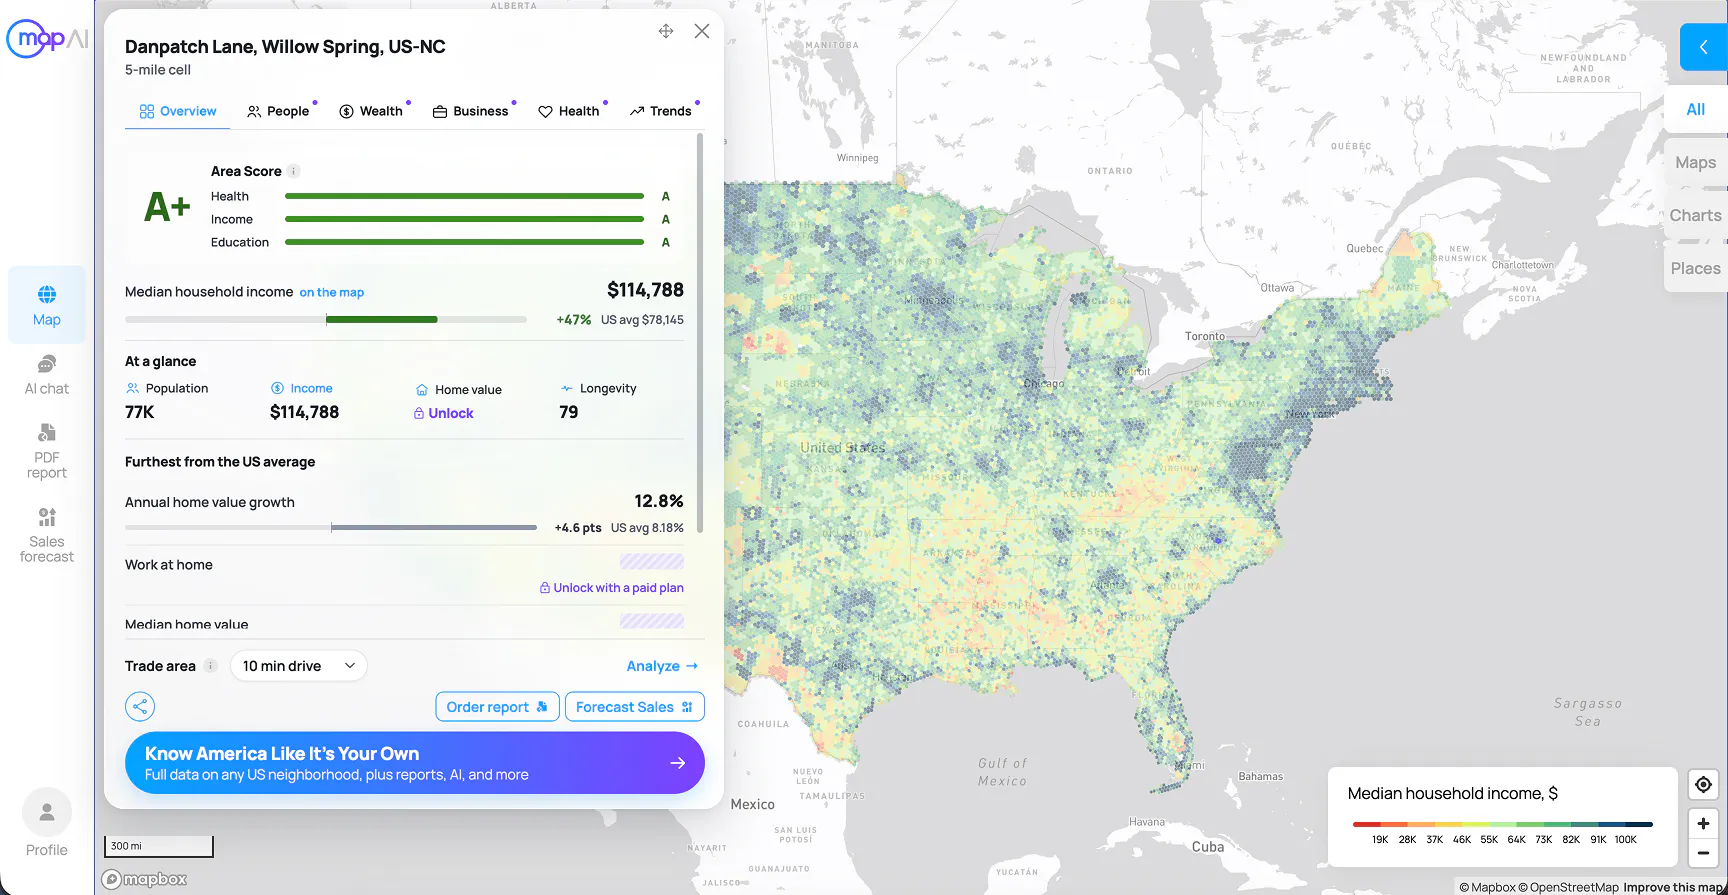Click the Analyze link
The width and height of the screenshot is (1728, 895).
pos(662,666)
